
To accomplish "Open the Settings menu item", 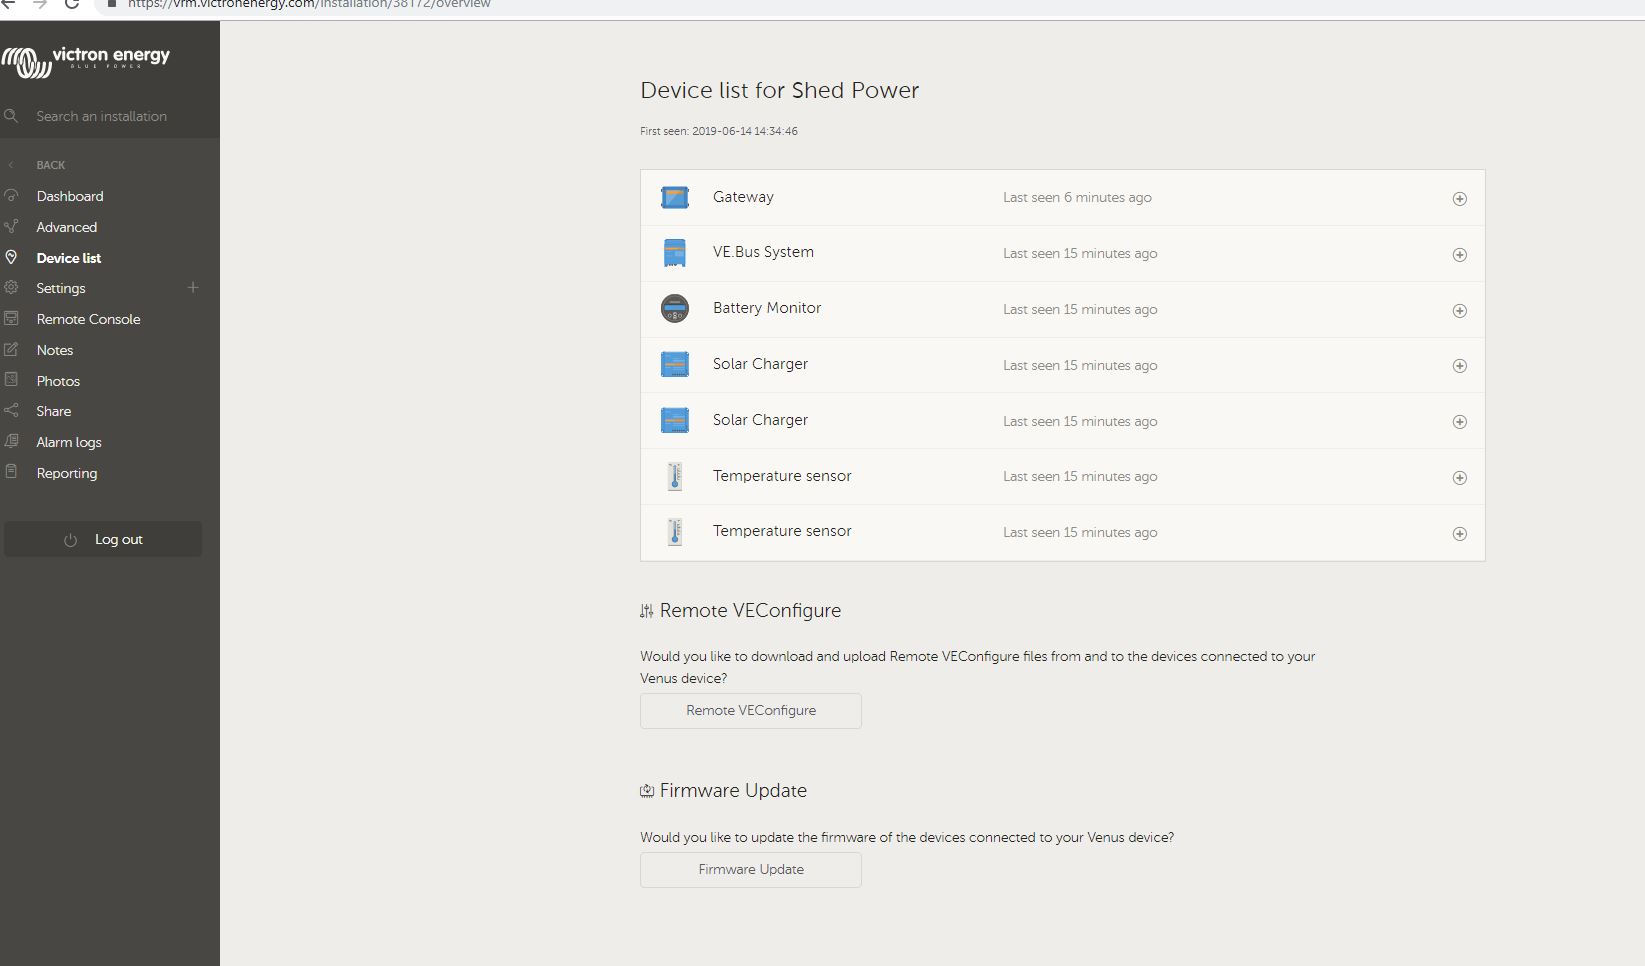I will [61, 288].
